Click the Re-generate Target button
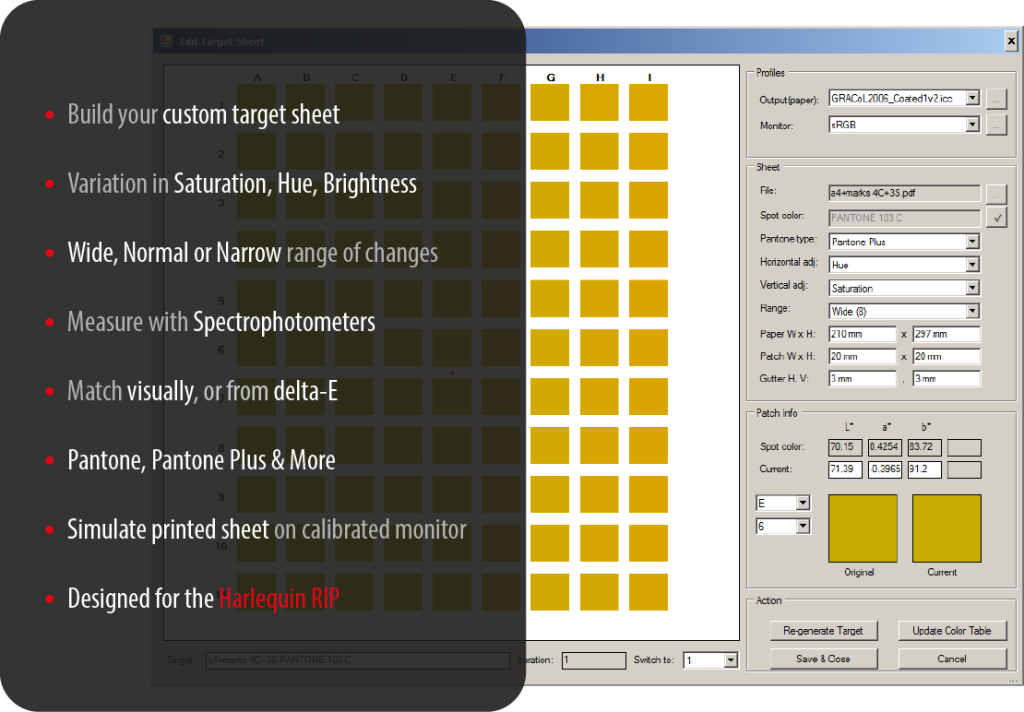Screen dimensions: 1024x712 823,630
